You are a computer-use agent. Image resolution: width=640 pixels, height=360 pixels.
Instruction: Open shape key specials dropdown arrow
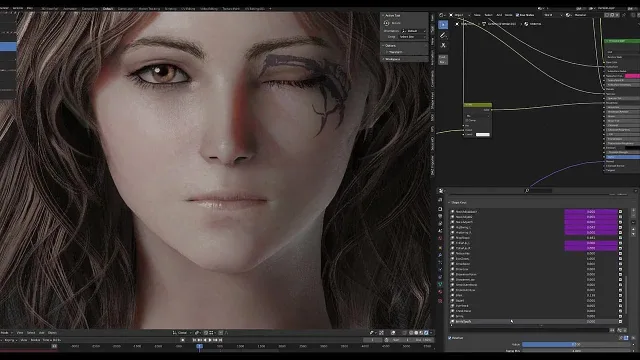[x=633, y=222]
